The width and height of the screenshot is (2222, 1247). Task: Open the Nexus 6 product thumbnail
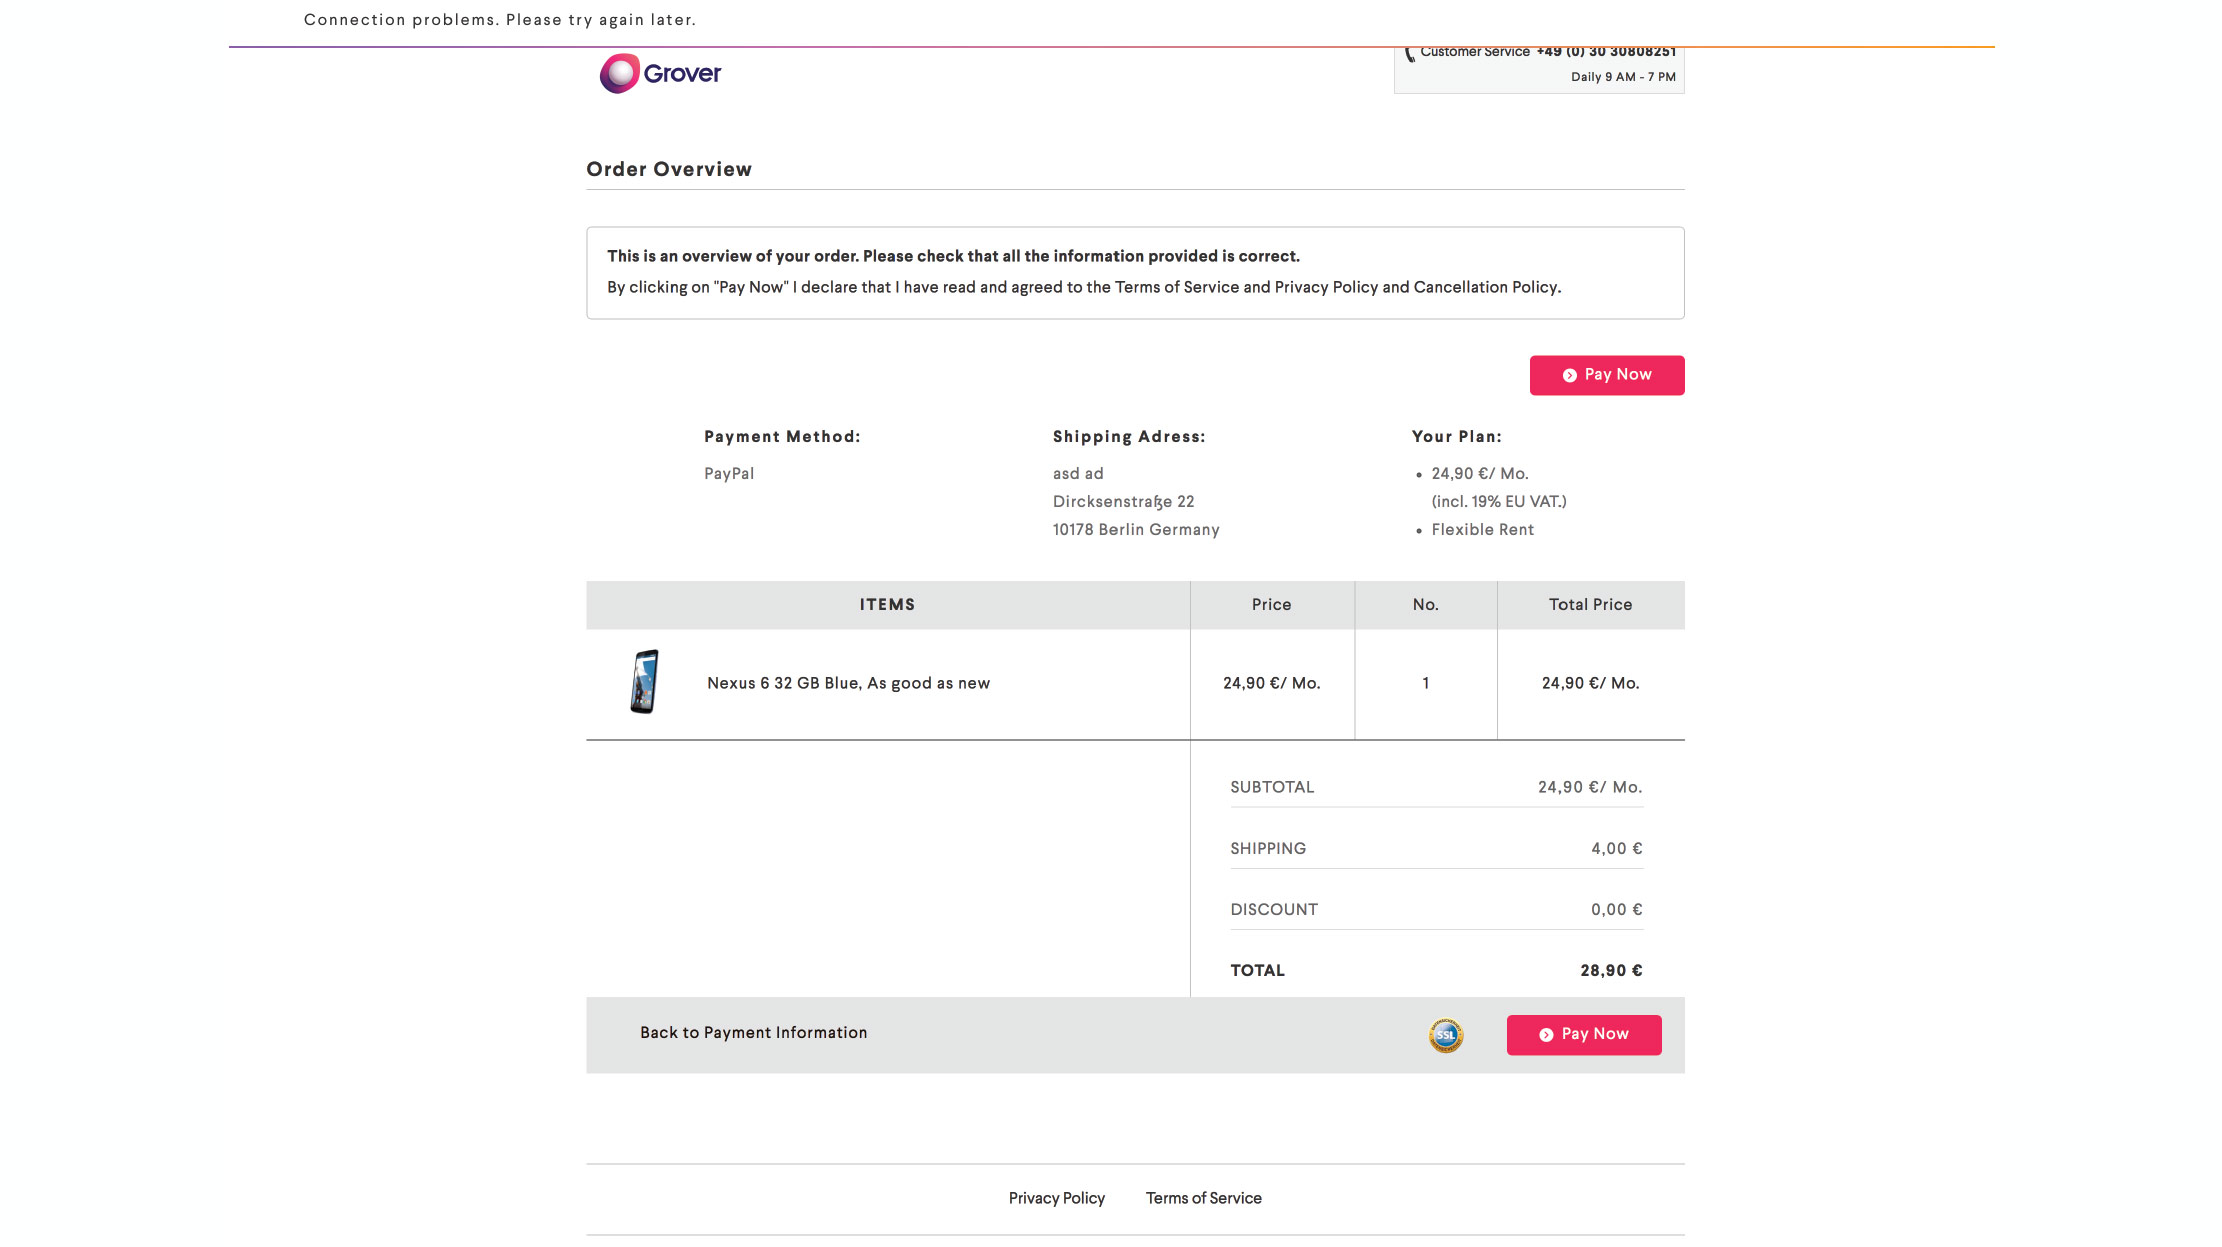click(x=645, y=682)
